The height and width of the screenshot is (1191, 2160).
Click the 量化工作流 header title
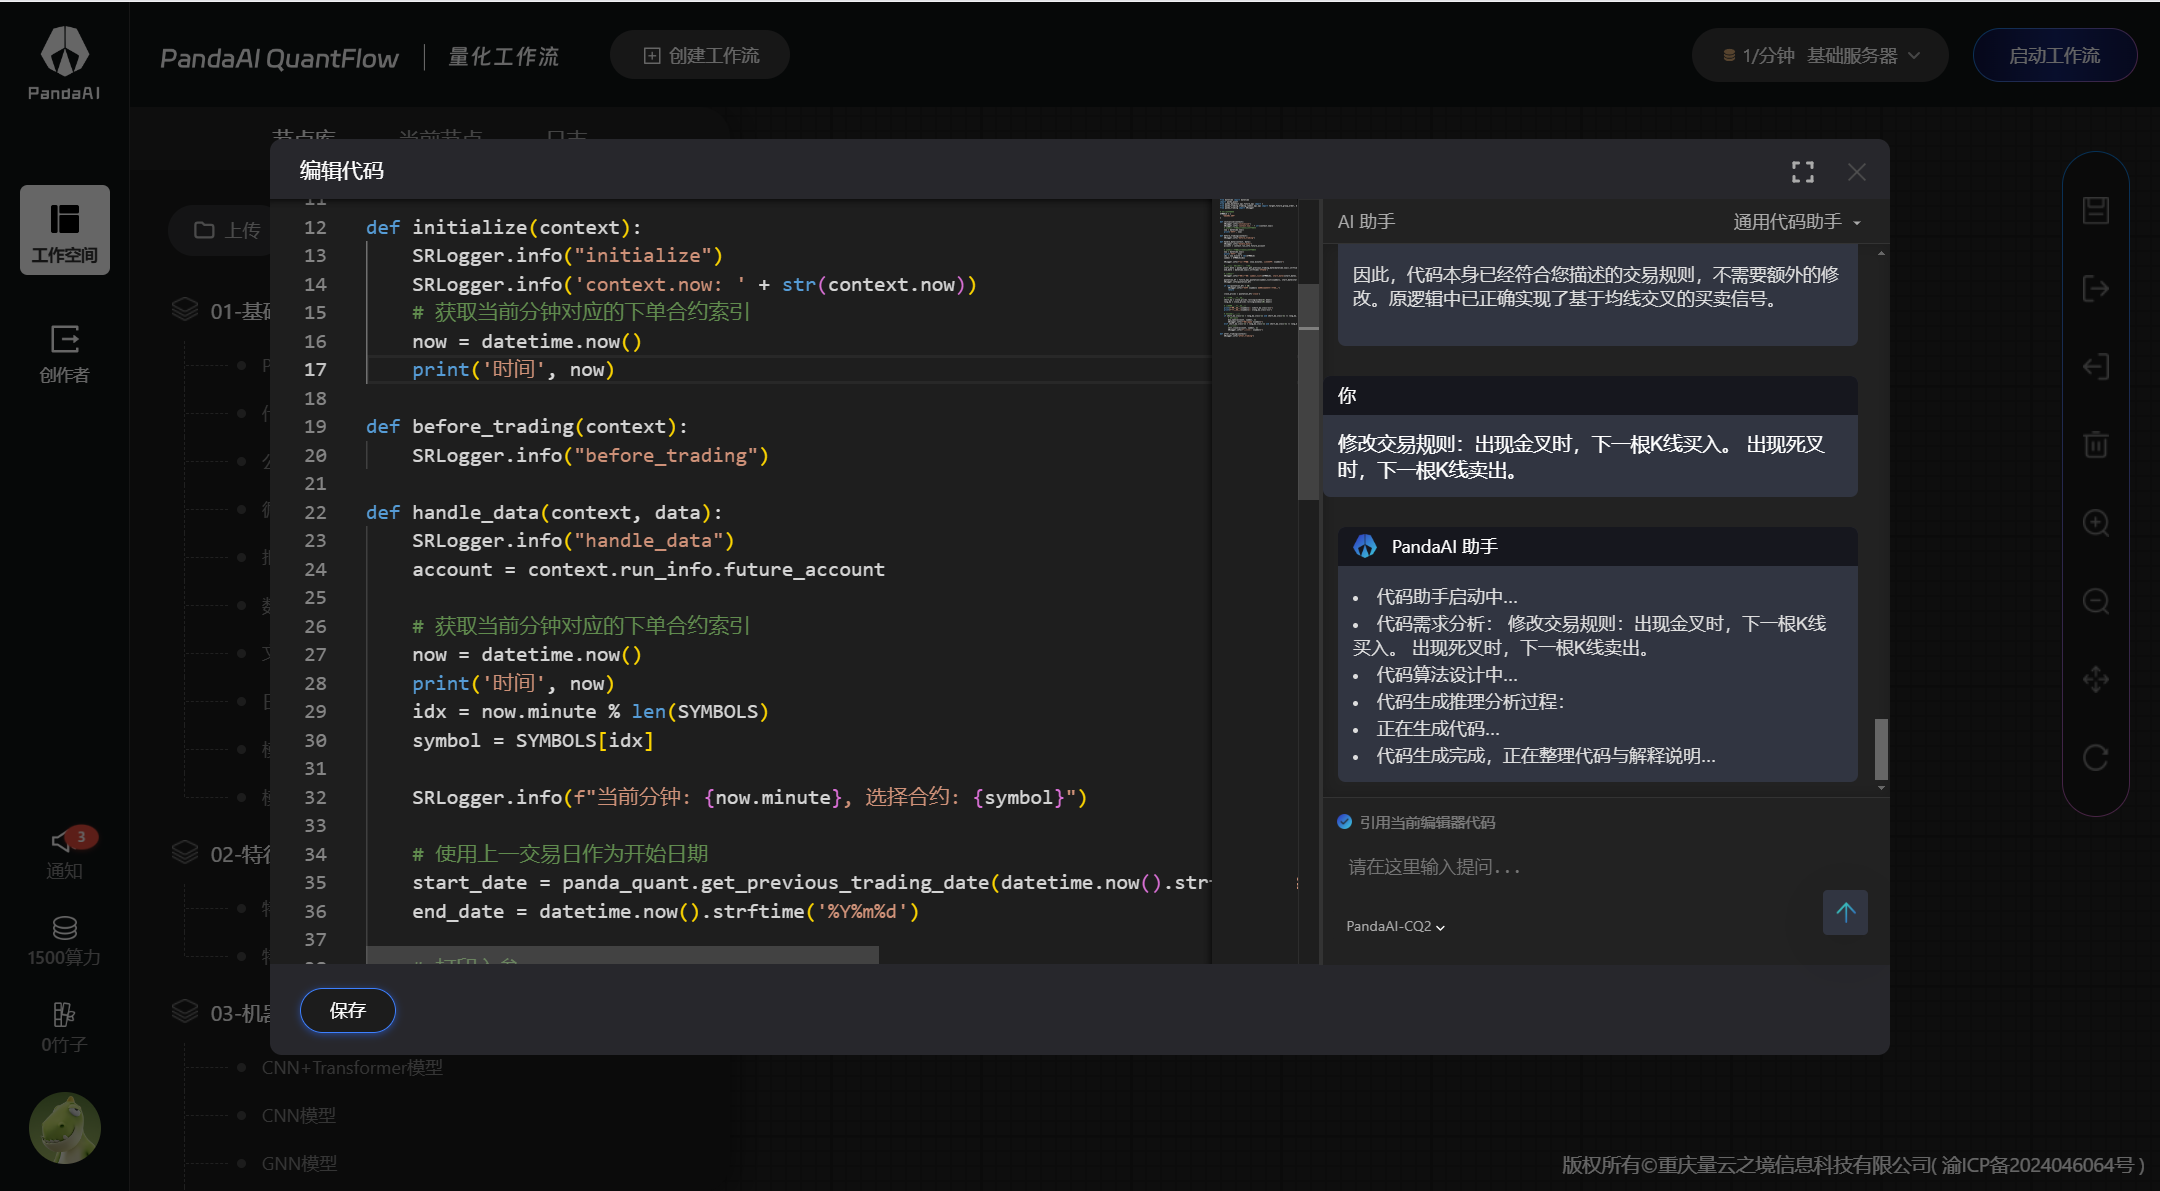tap(504, 57)
